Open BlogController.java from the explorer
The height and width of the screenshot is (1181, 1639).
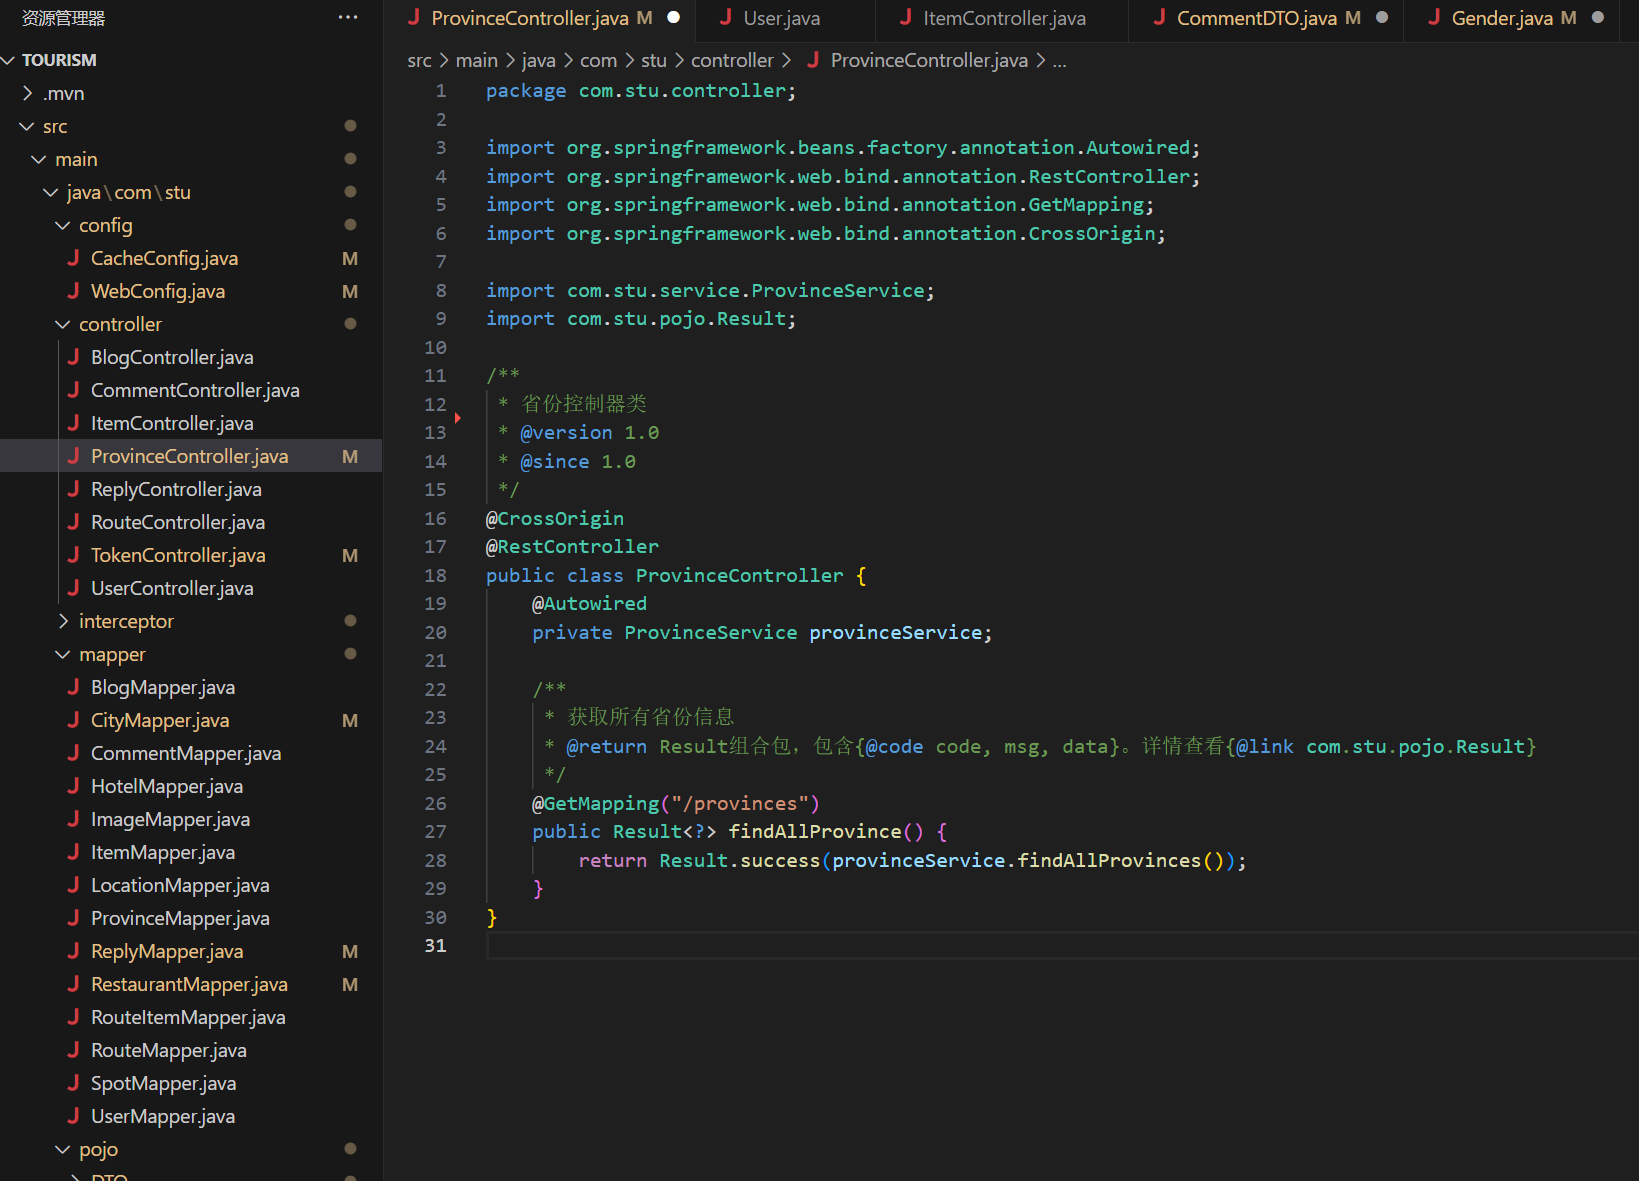(x=172, y=357)
